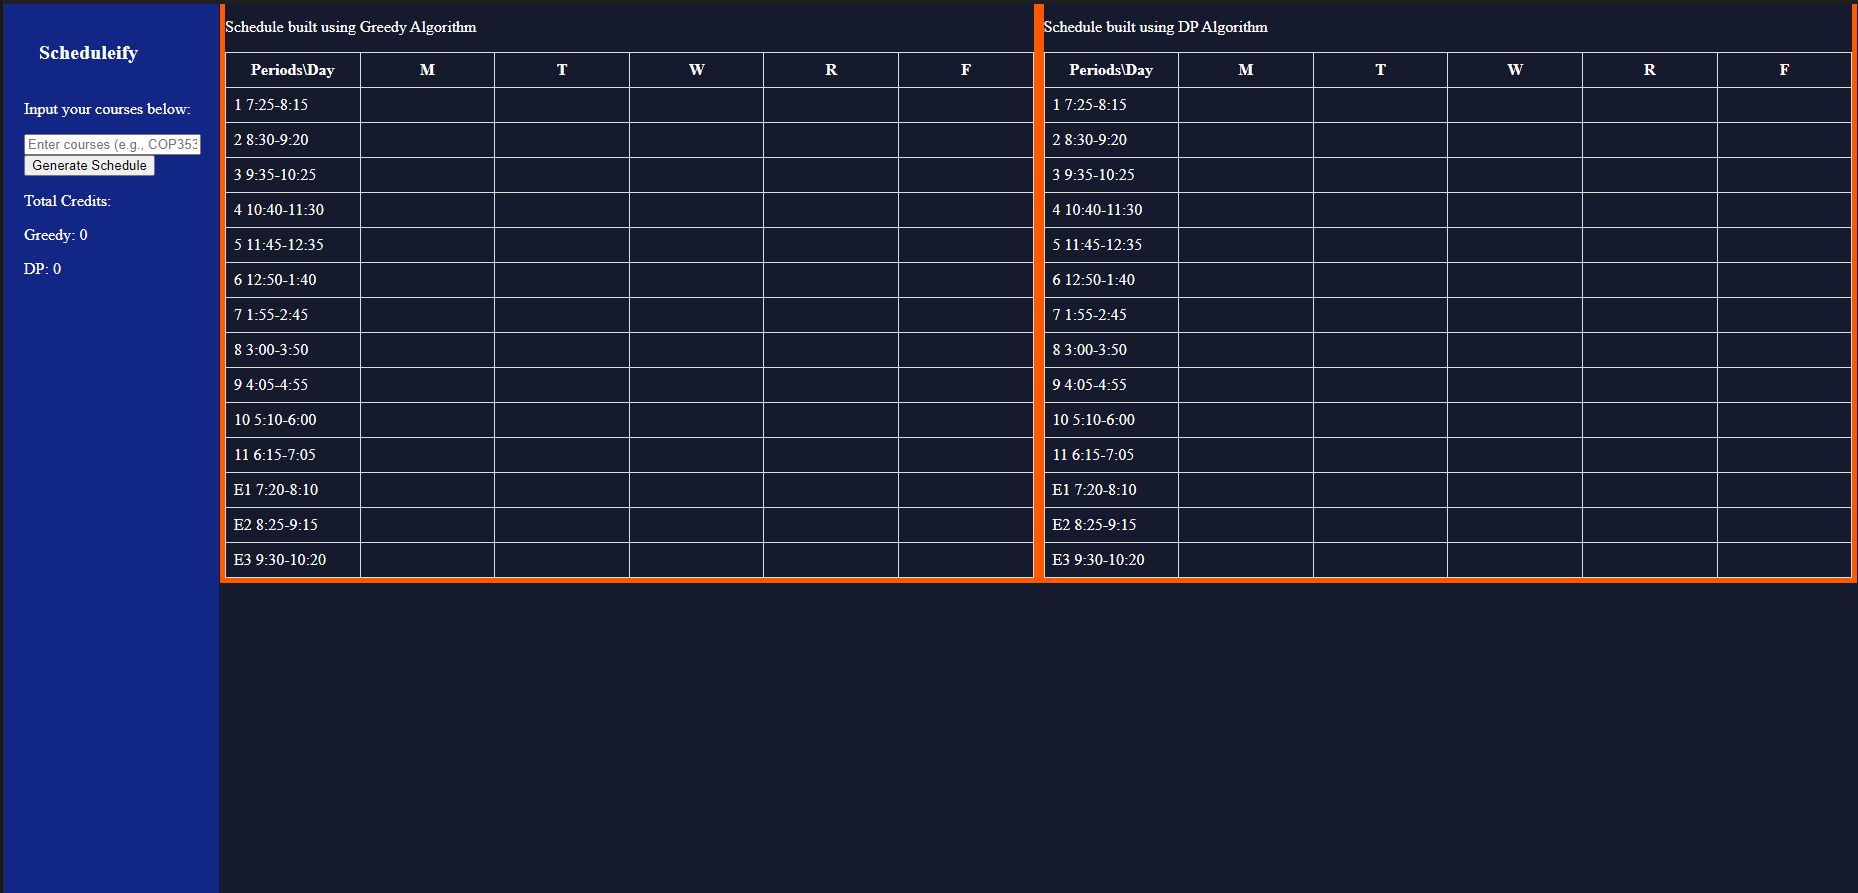The image size is (1858, 893).
Task: Click the Periods\Day header in the Greedy table
Action: pyautogui.click(x=292, y=70)
